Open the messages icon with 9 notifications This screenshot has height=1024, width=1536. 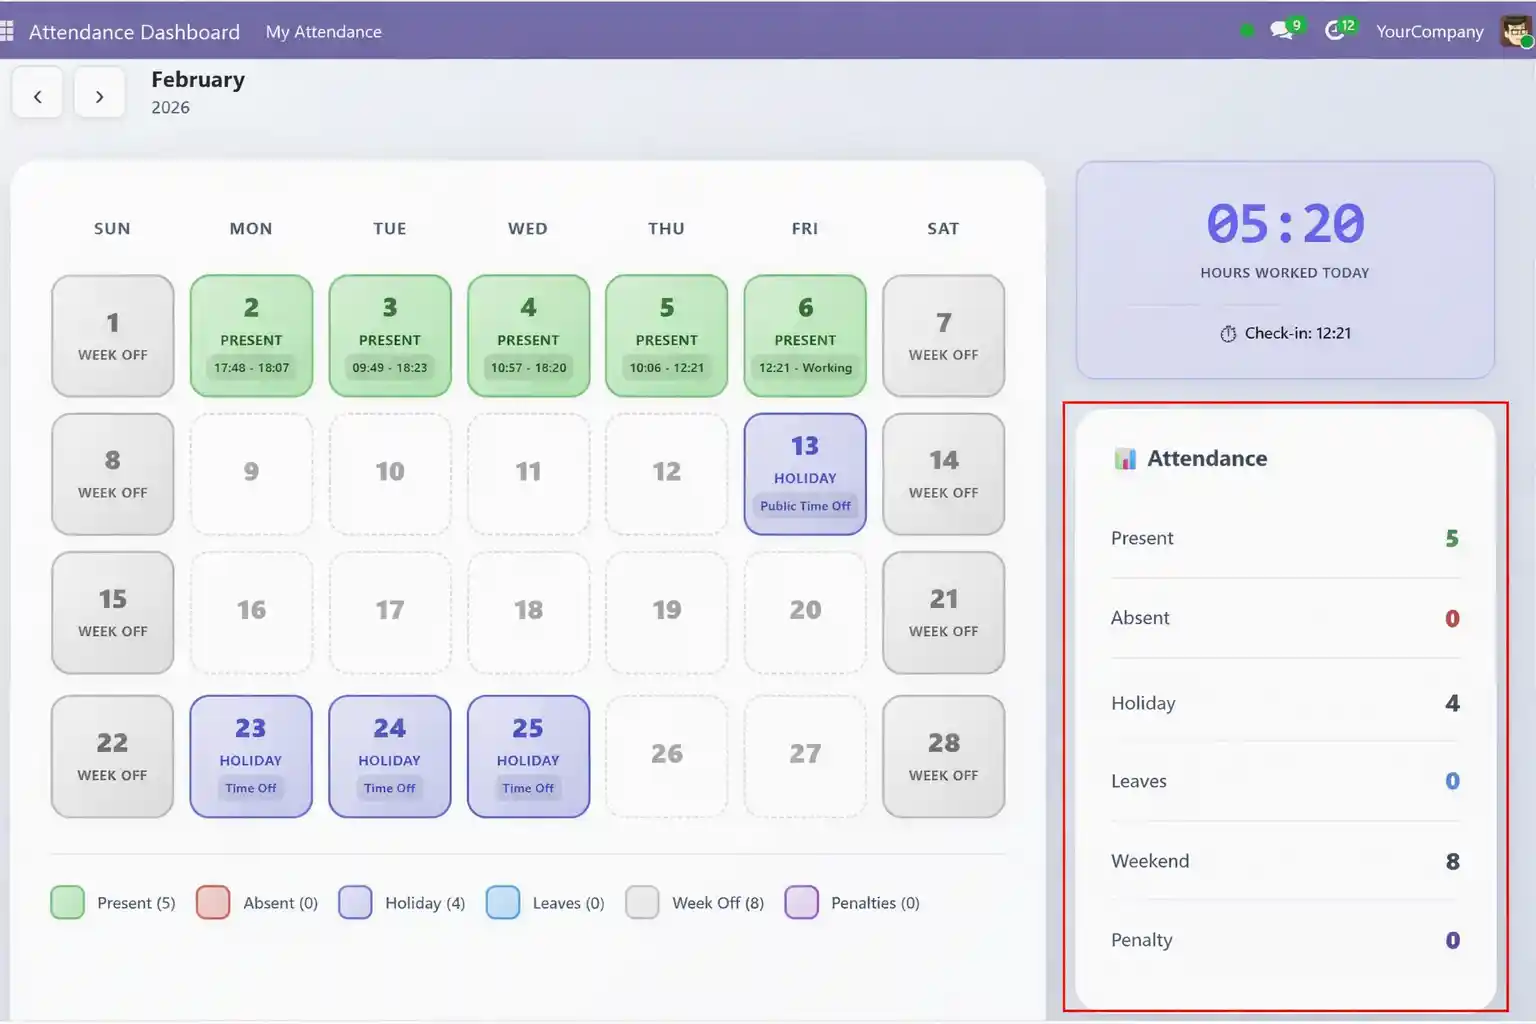point(1280,30)
